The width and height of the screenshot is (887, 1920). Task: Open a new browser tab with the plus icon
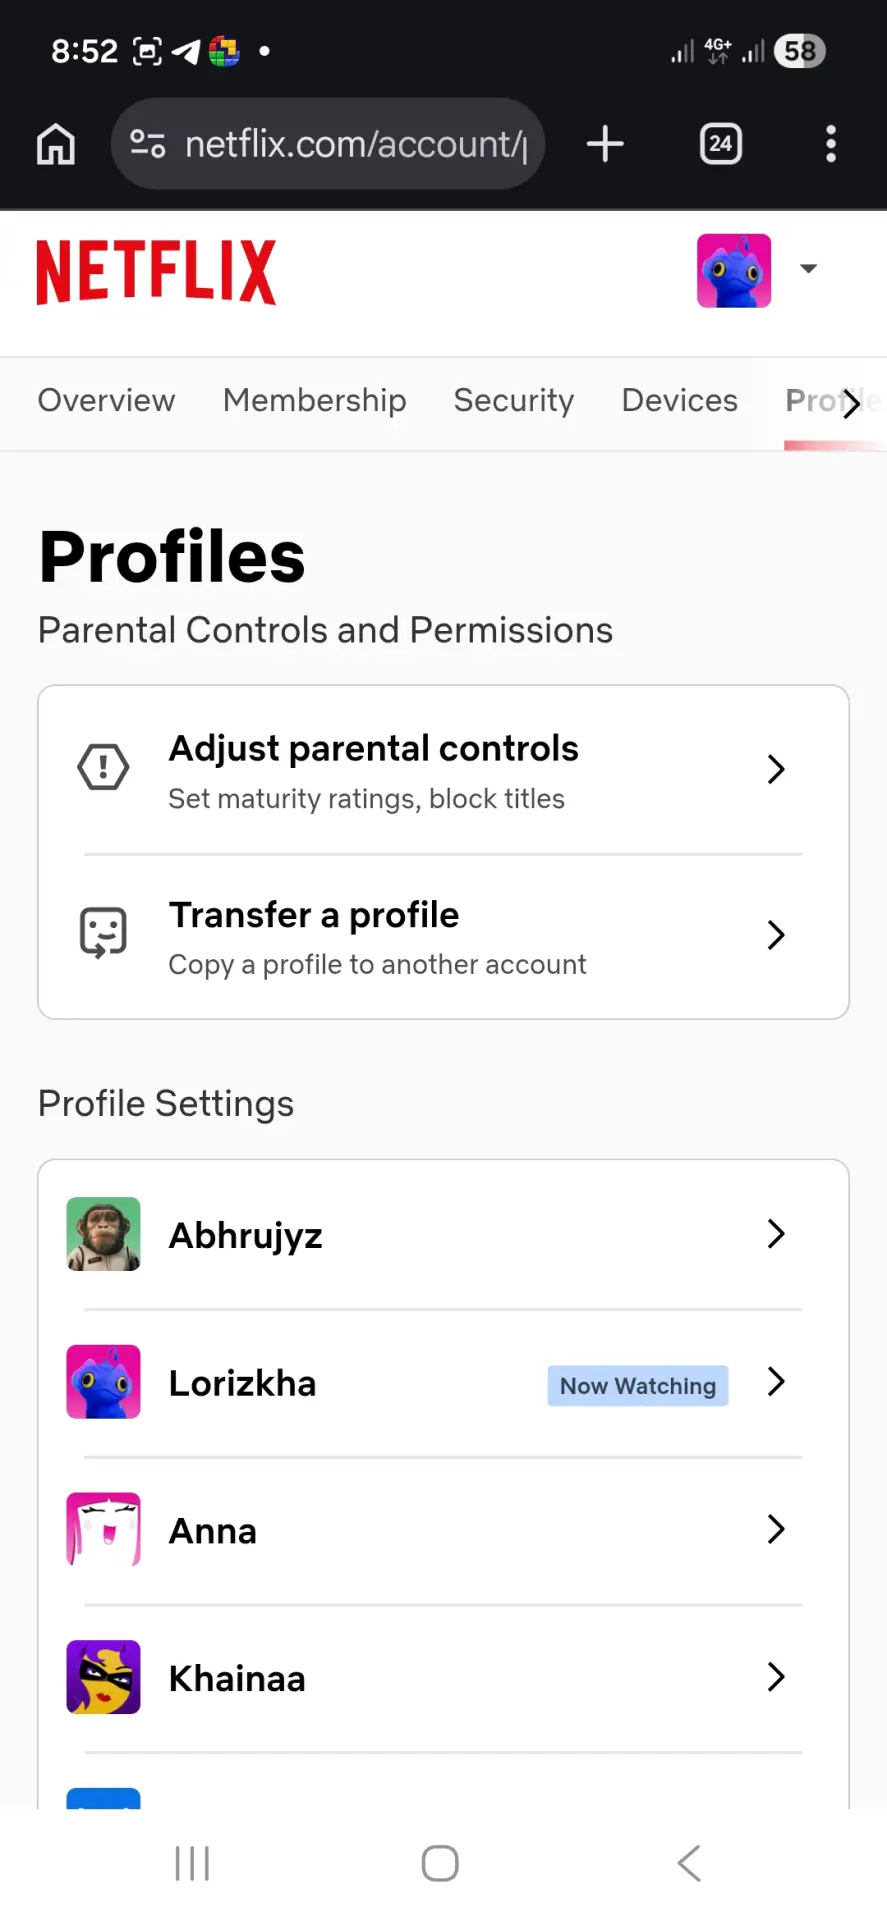pyautogui.click(x=605, y=144)
